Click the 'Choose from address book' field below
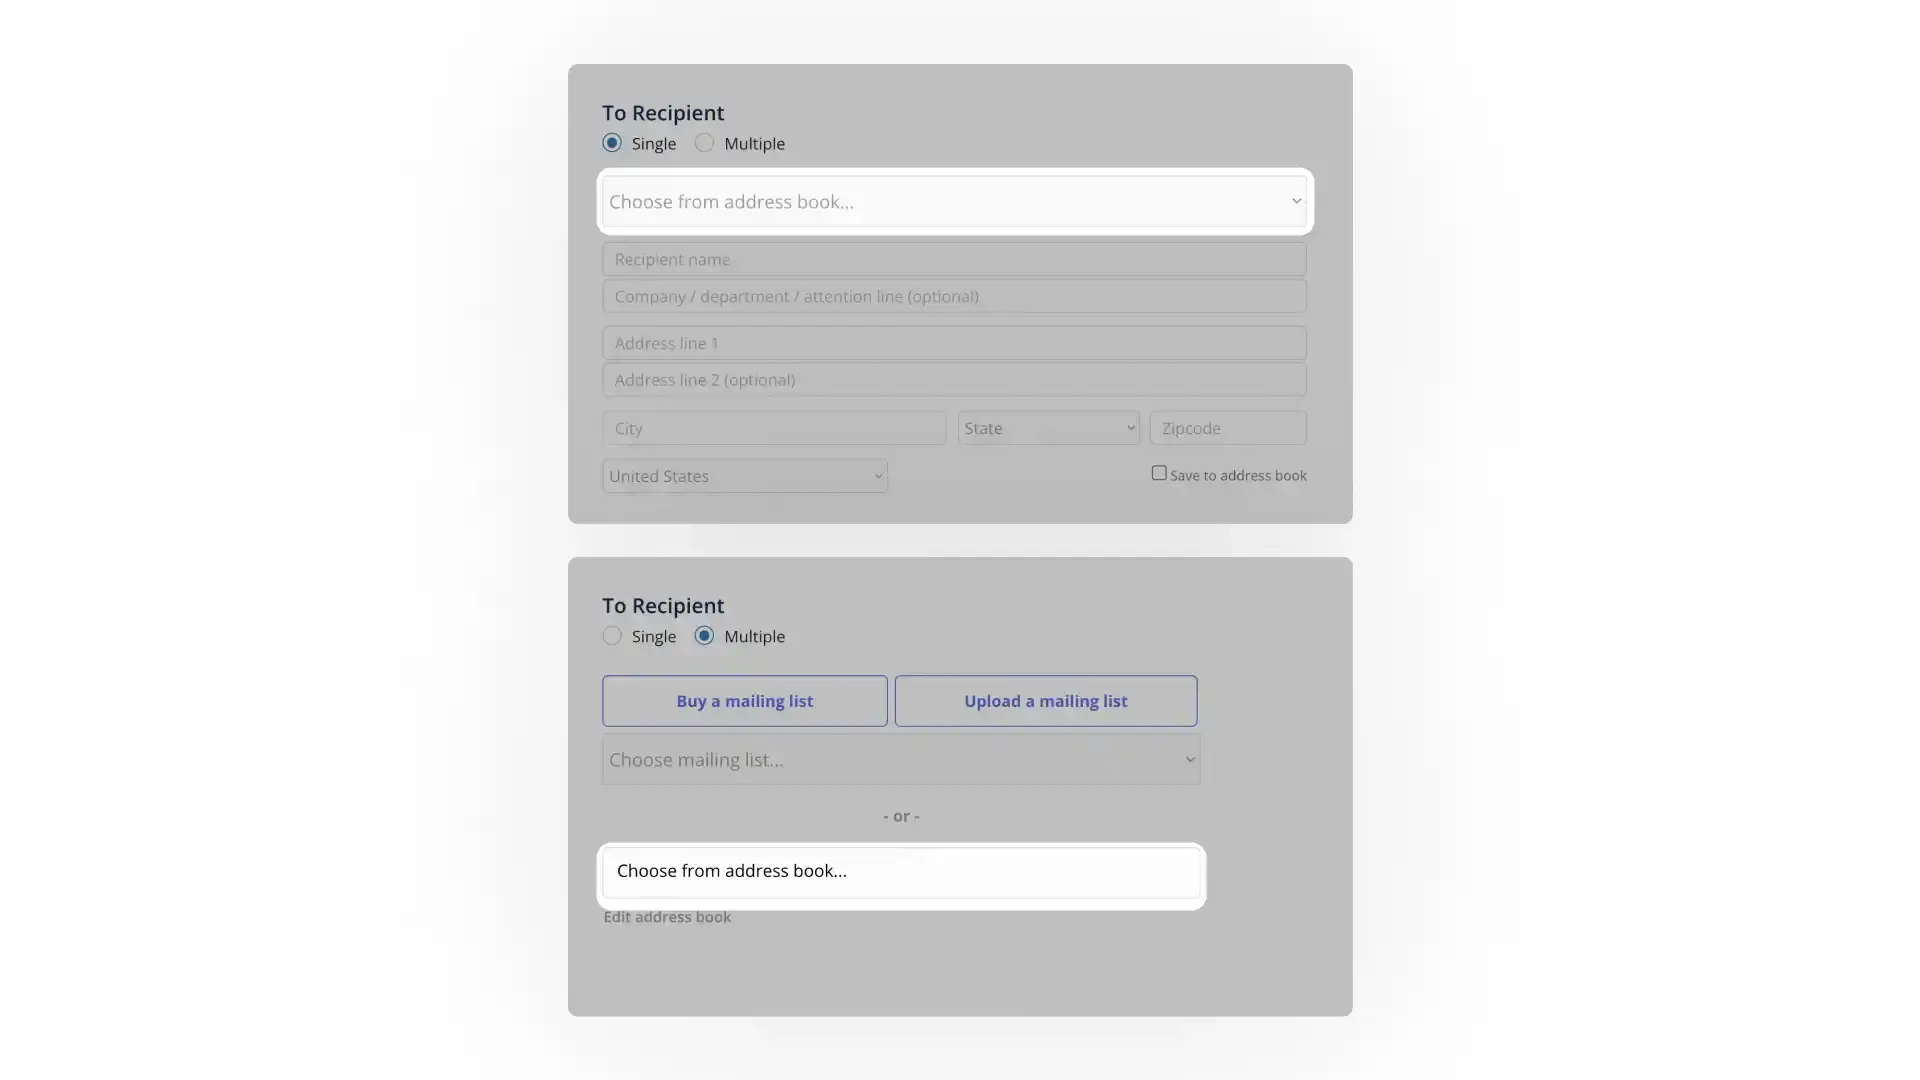The image size is (1920, 1080). pyautogui.click(x=901, y=870)
